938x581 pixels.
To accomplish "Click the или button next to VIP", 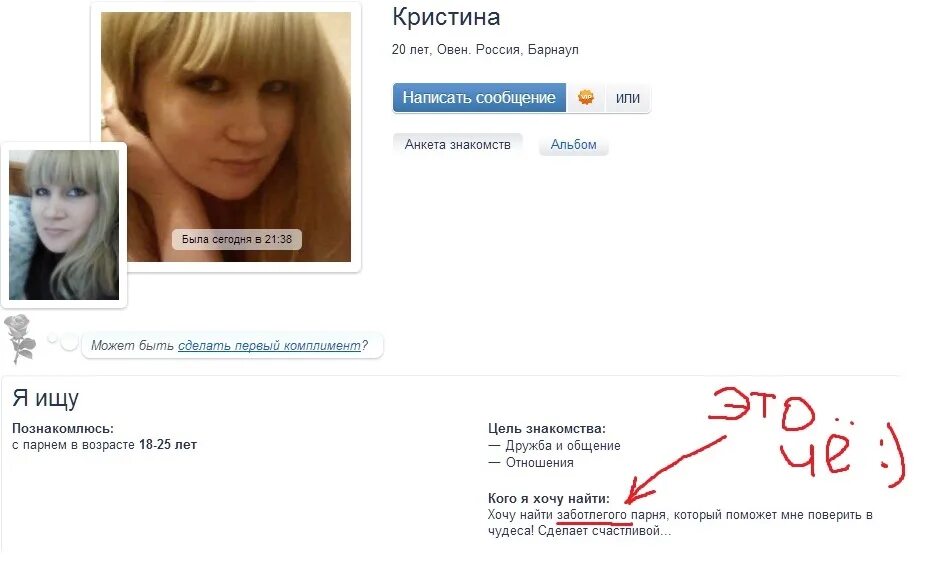I will pyautogui.click(x=628, y=98).
